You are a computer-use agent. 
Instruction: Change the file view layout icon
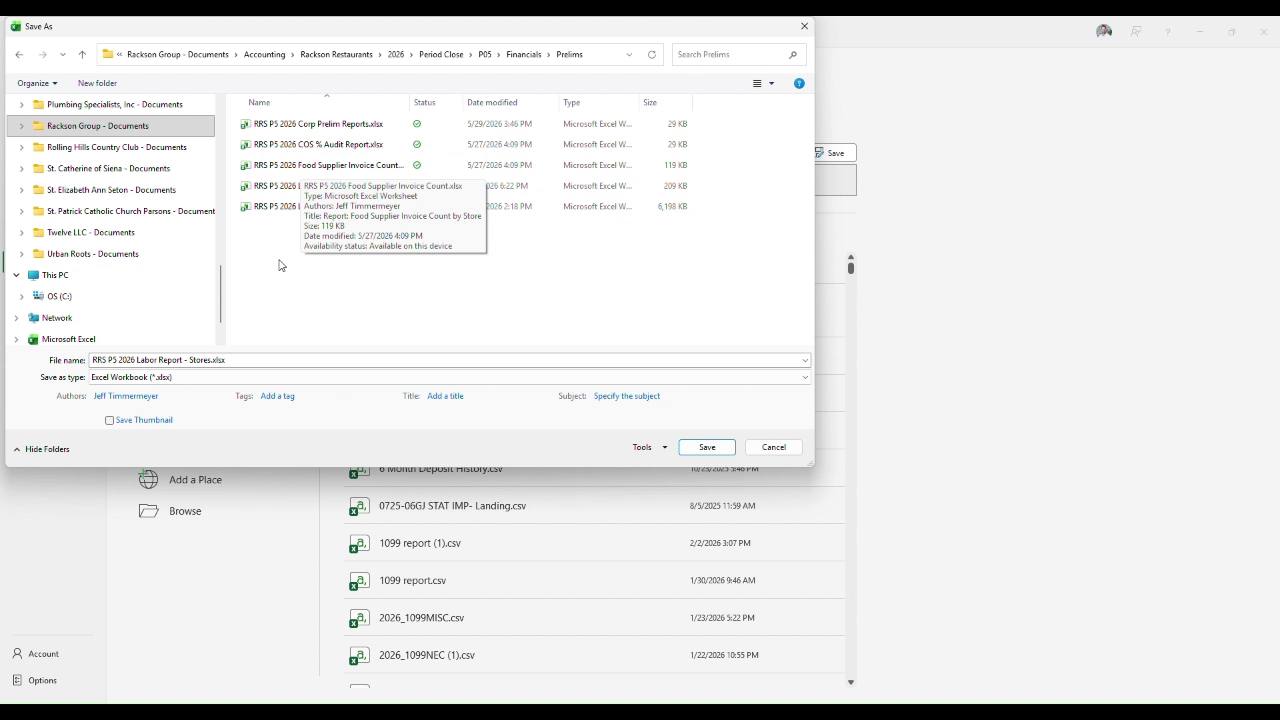click(x=758, y=84)
